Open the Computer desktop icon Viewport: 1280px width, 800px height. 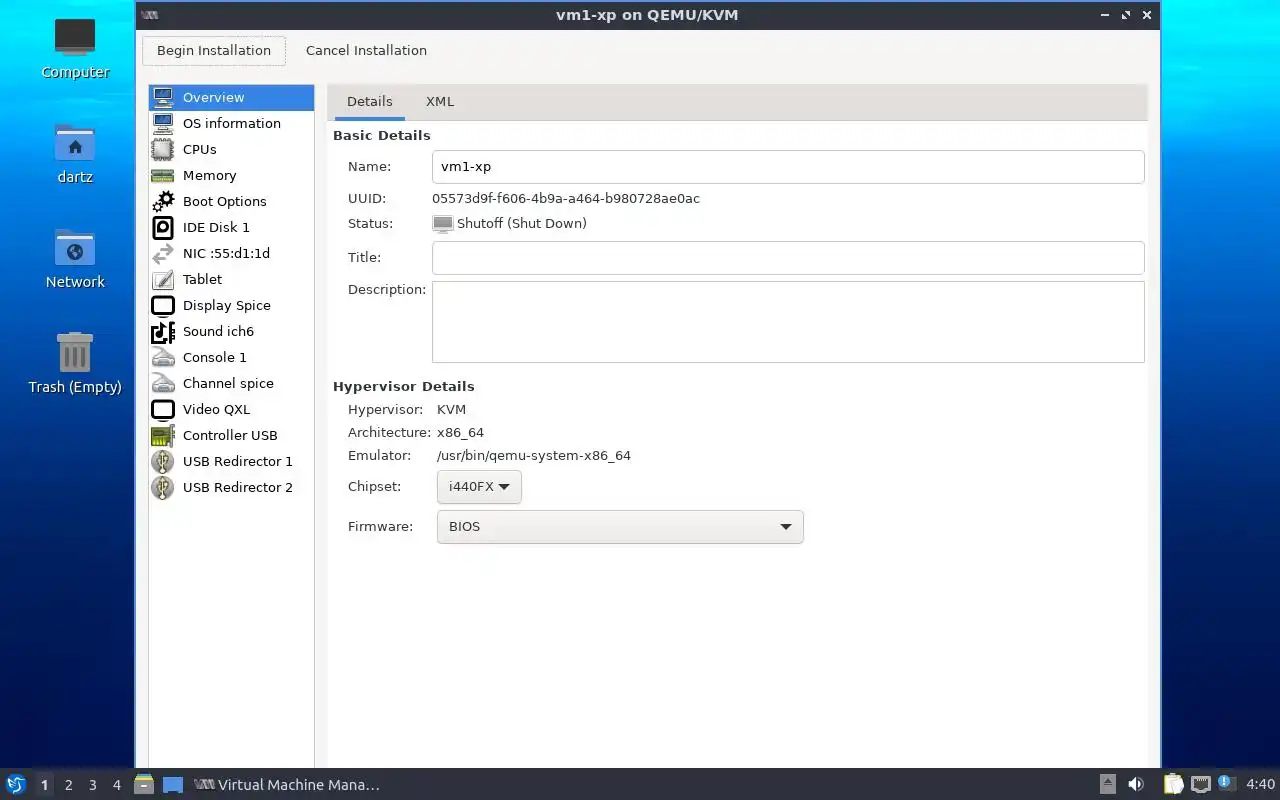point(75,38)
